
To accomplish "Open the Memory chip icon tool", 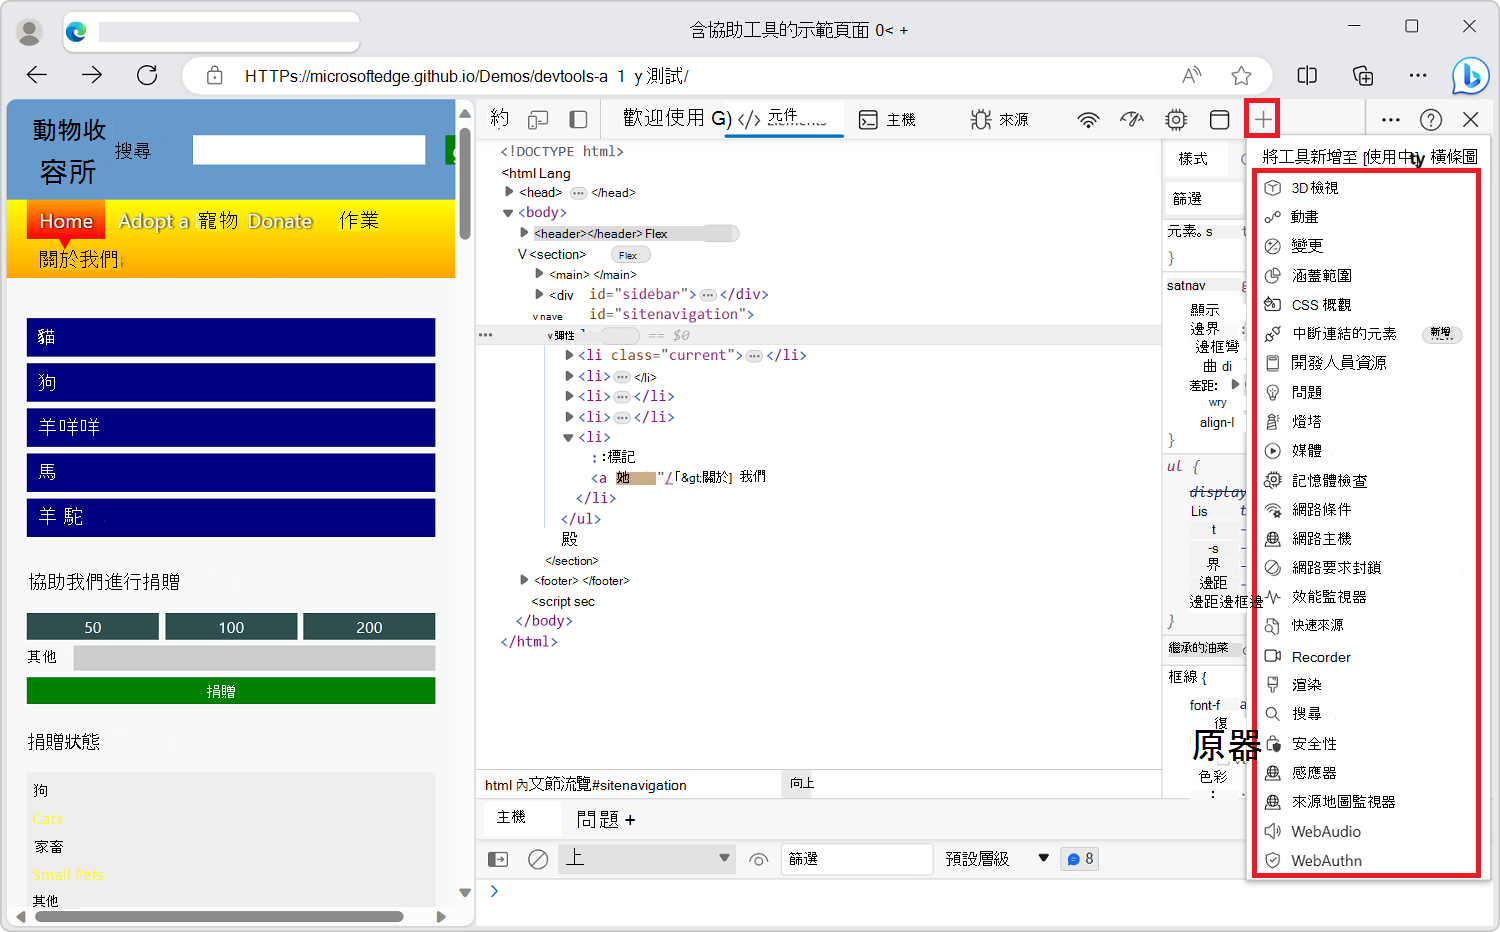I will 1176,120.
